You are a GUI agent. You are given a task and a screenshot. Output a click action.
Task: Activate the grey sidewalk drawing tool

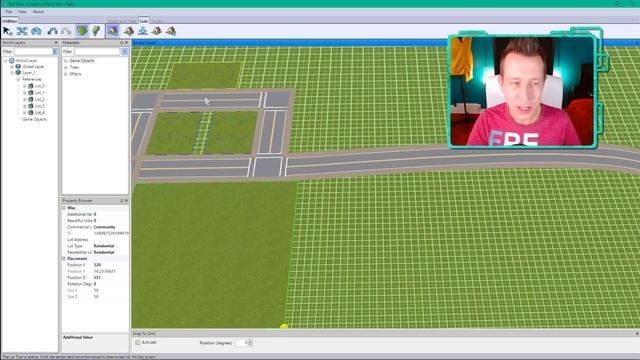66,31
